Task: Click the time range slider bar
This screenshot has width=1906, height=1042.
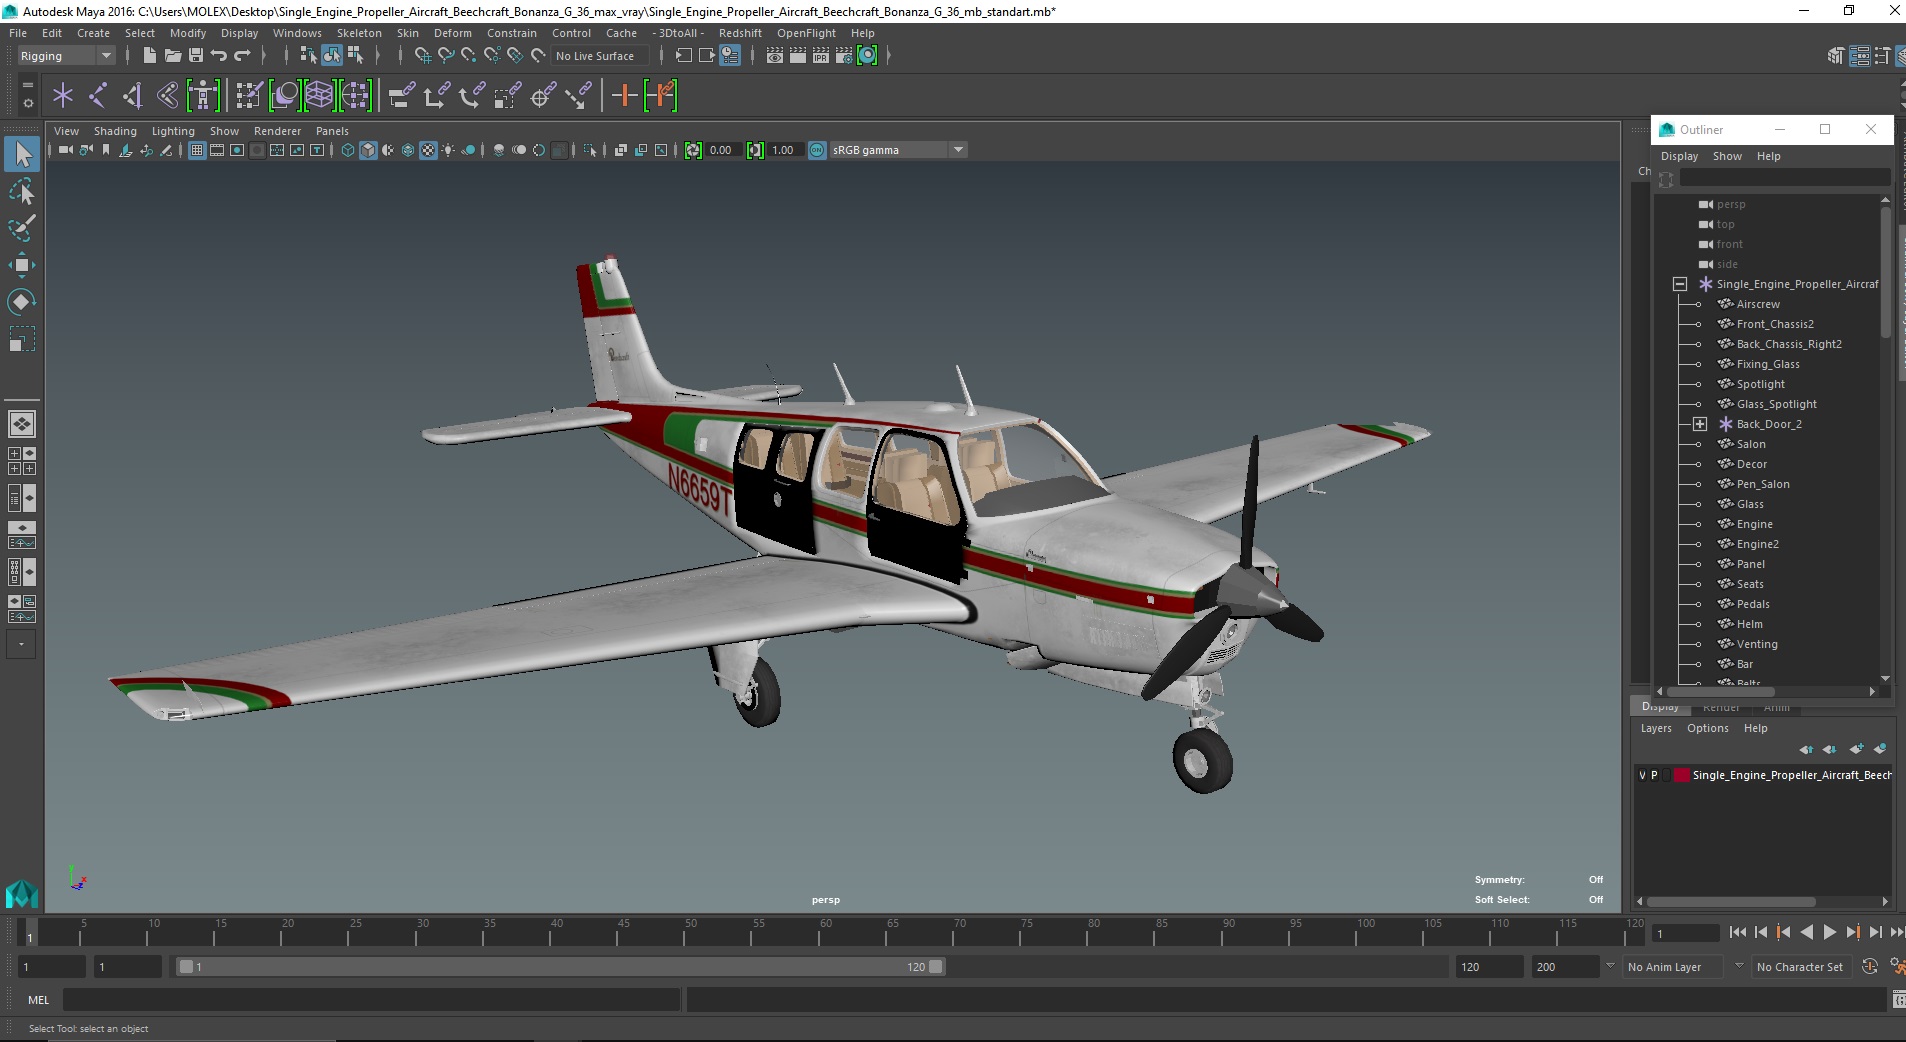Action: tap(560, 967)
